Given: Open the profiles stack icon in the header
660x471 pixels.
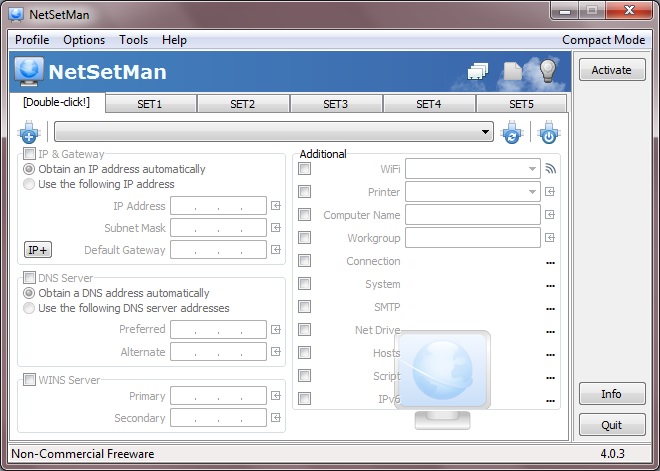Looking at the screenshot, I should (x=477, y=71).
